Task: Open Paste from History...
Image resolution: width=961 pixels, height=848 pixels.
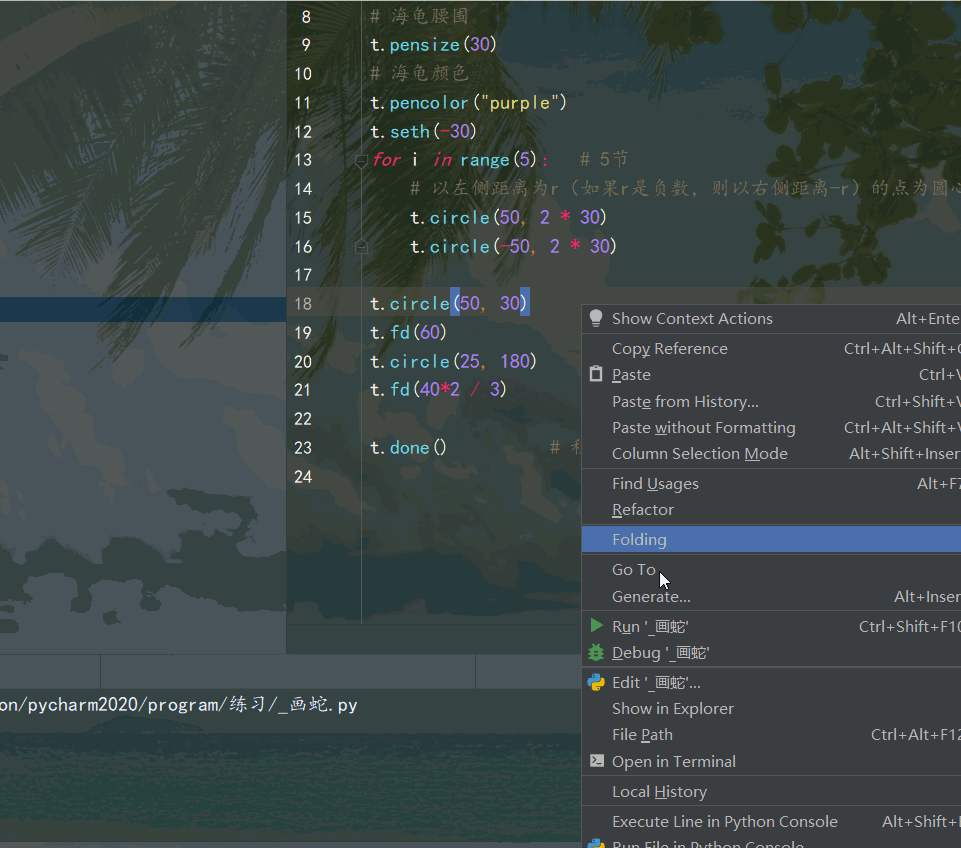Action: (x=771, y=401)
